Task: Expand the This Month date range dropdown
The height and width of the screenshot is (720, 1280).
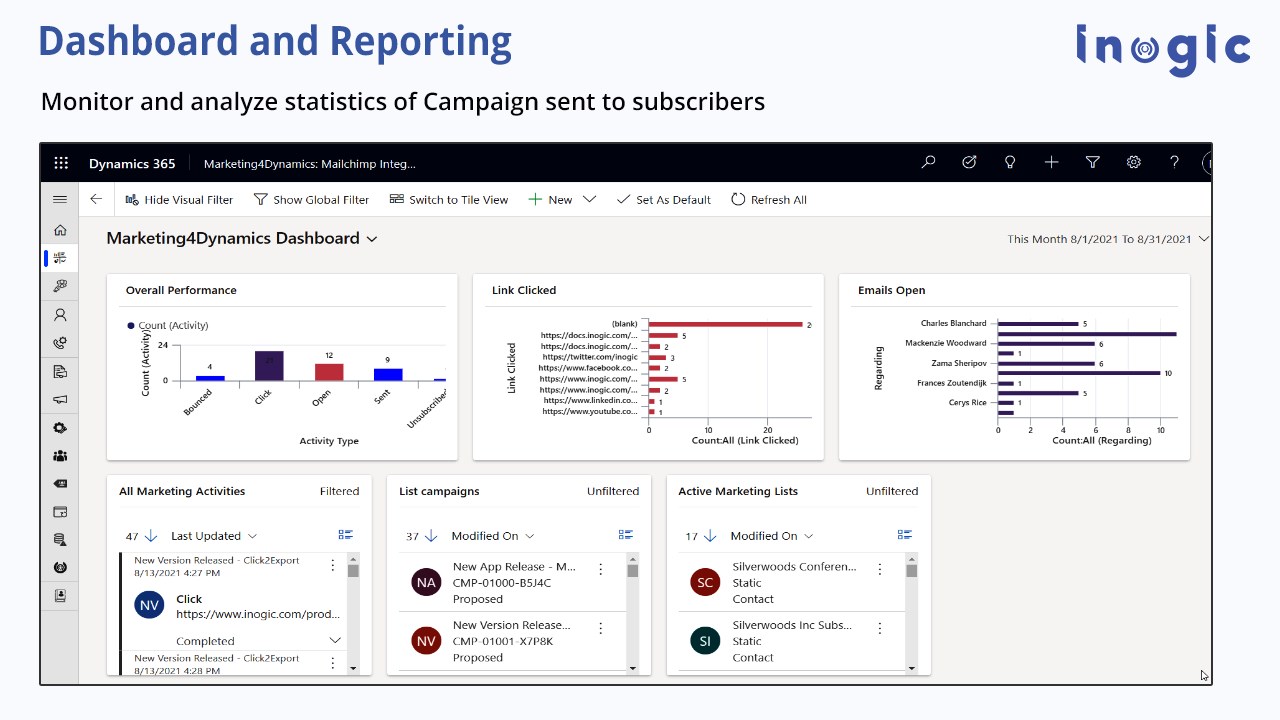Action: click(1203, 239)
